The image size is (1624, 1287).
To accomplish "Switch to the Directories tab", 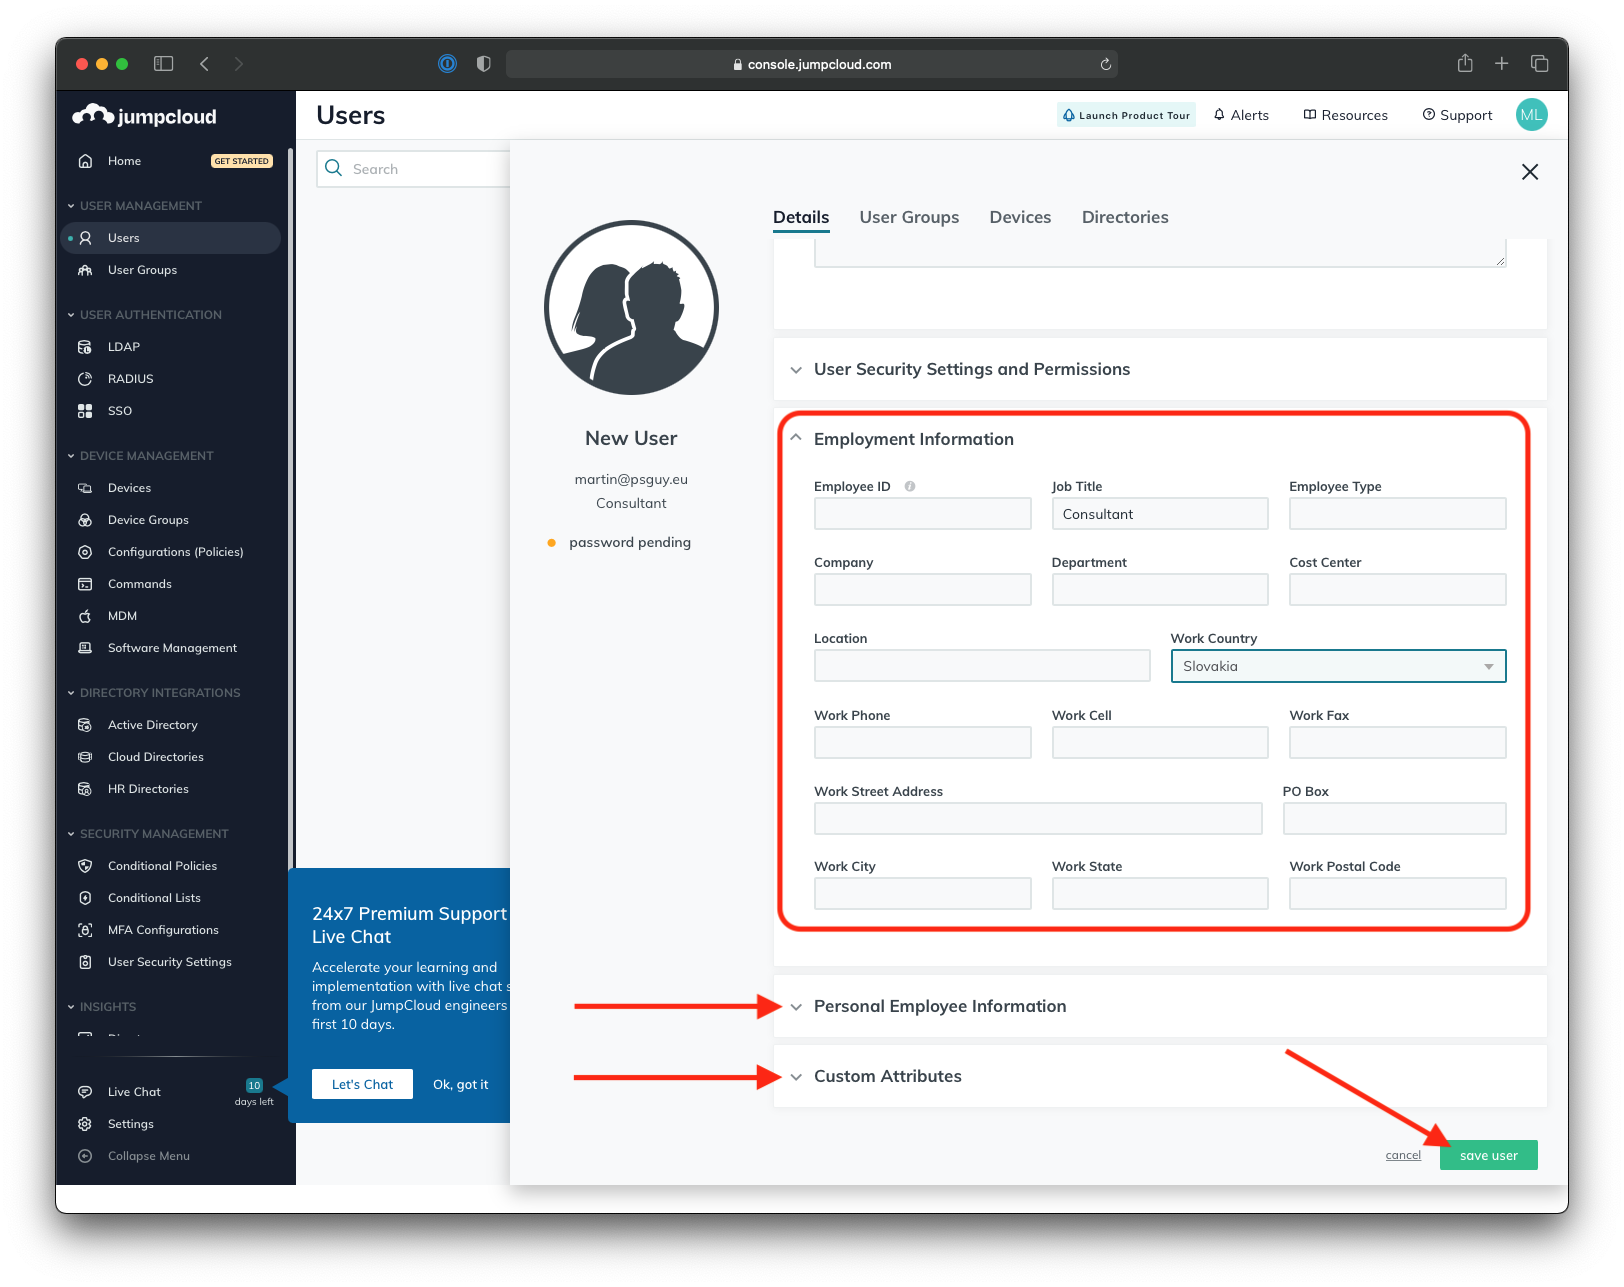I will pyautogui.click(x=1125, y=217).
